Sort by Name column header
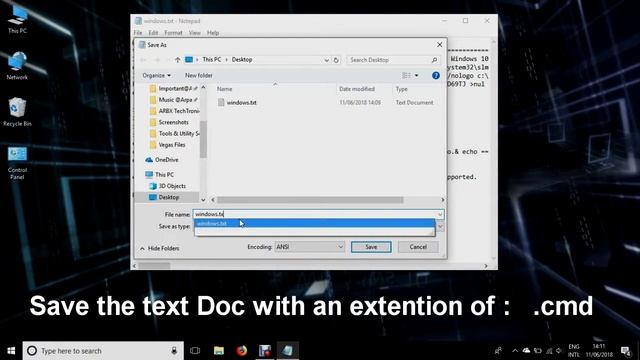This screenshot has width=640, height=360. pyautogui.click(x=224, y=89)
